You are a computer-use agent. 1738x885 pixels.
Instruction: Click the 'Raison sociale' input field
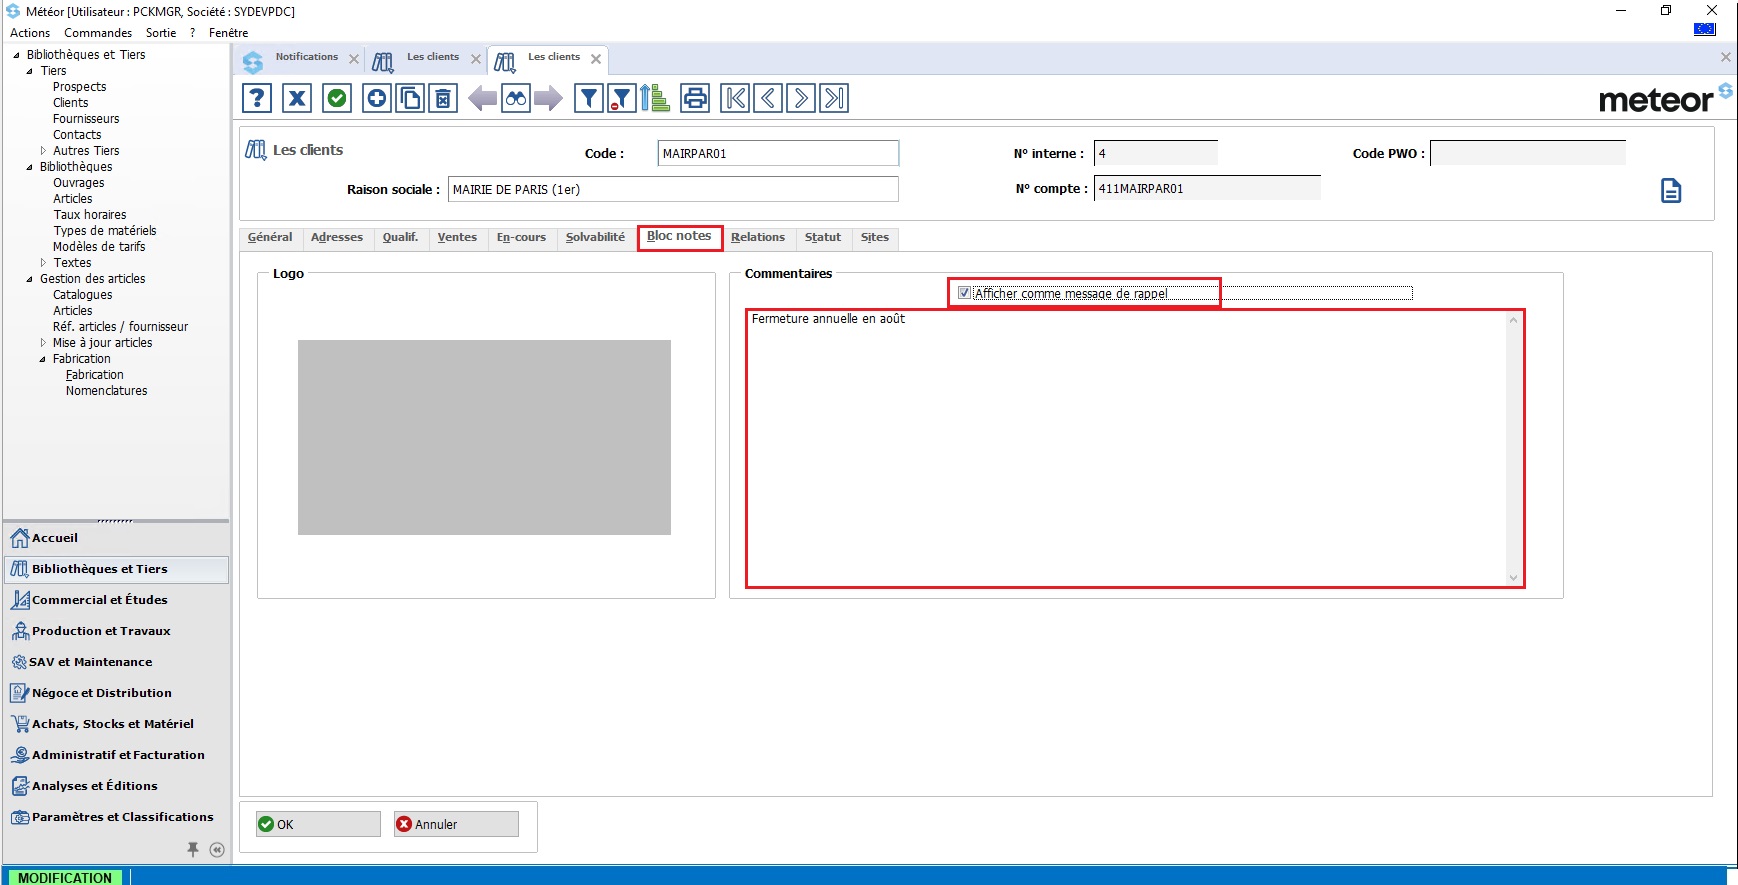(672, 189)
